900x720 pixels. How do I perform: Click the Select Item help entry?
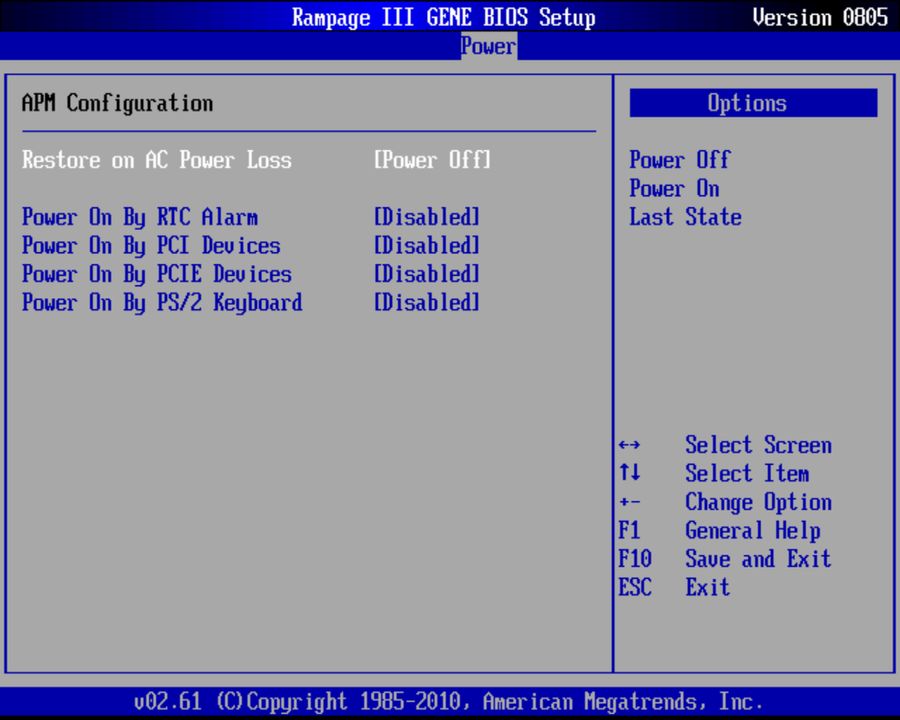pos(747,474)
